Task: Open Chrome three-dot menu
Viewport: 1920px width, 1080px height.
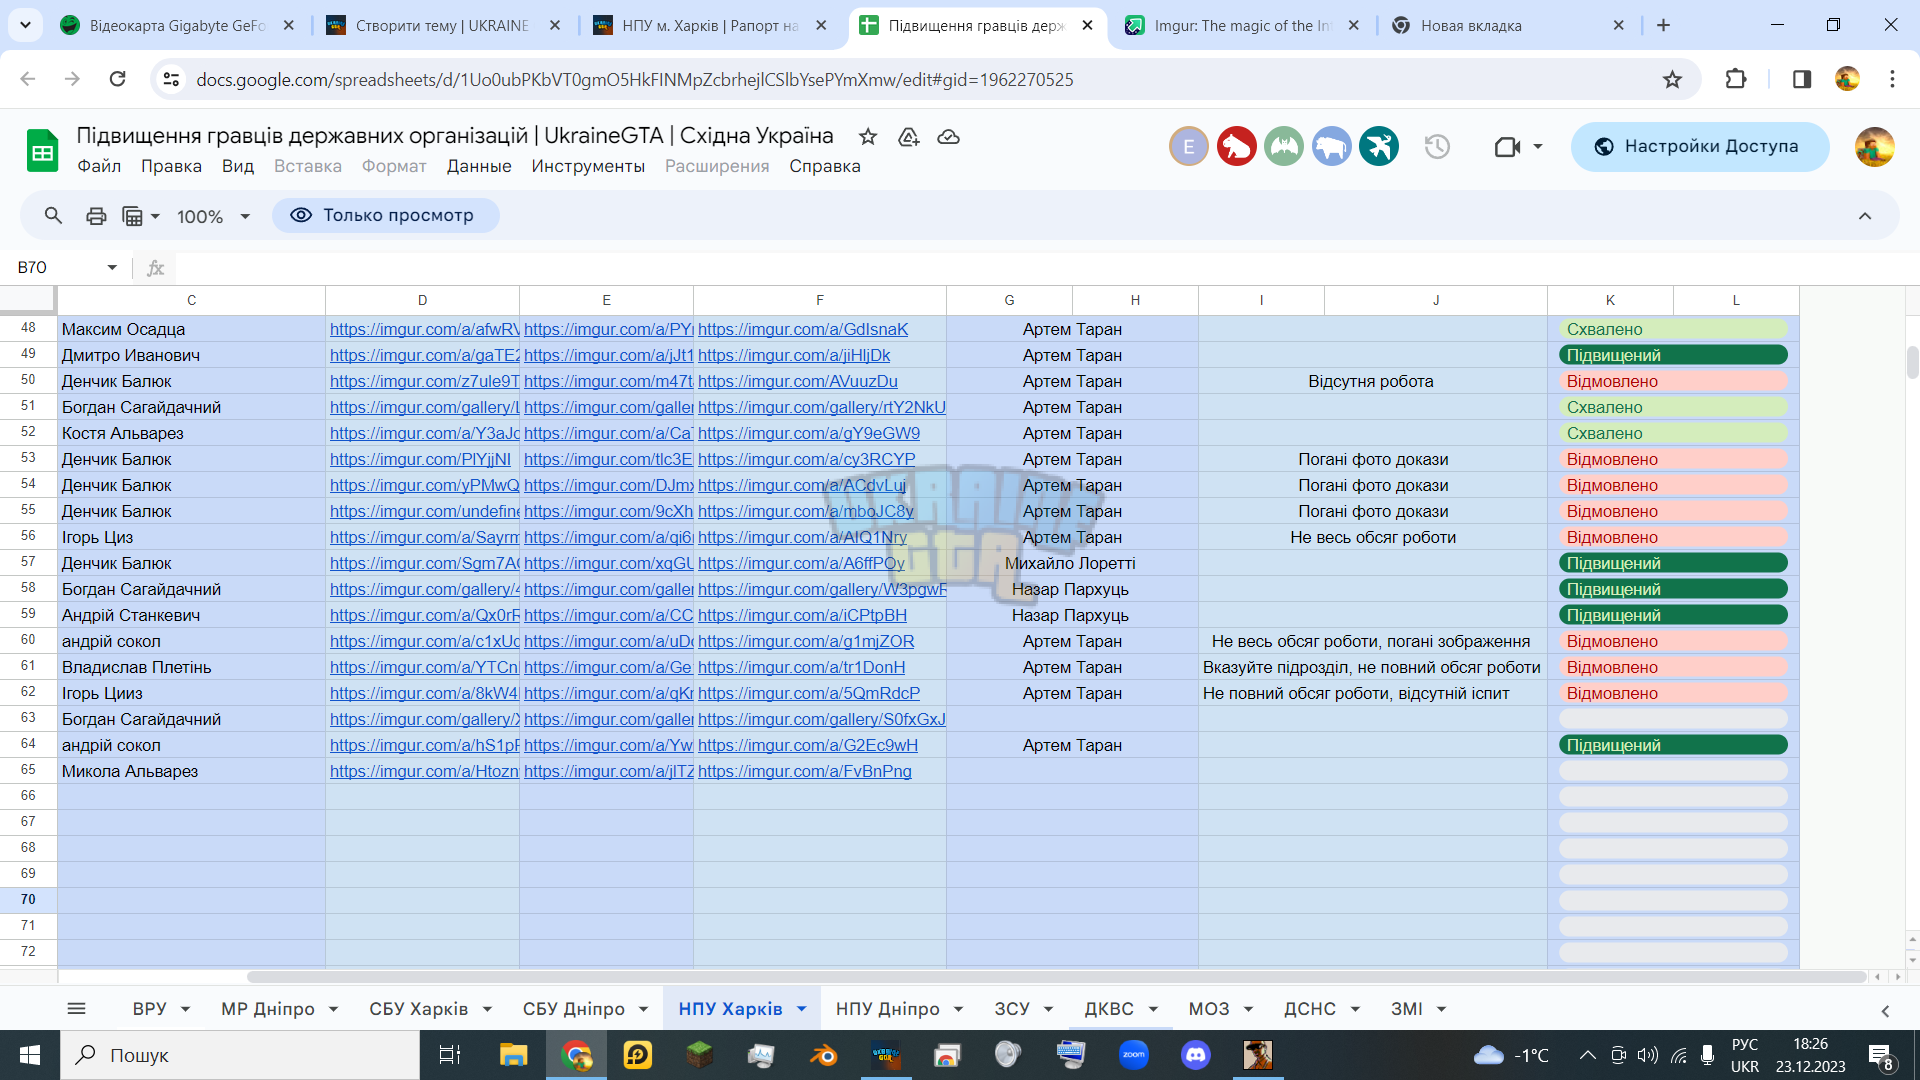Action: 1892,79
